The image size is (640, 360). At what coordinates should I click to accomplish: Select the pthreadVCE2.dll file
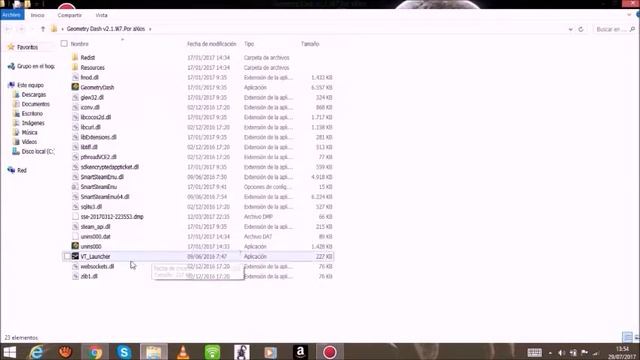[x=98, y=157]
